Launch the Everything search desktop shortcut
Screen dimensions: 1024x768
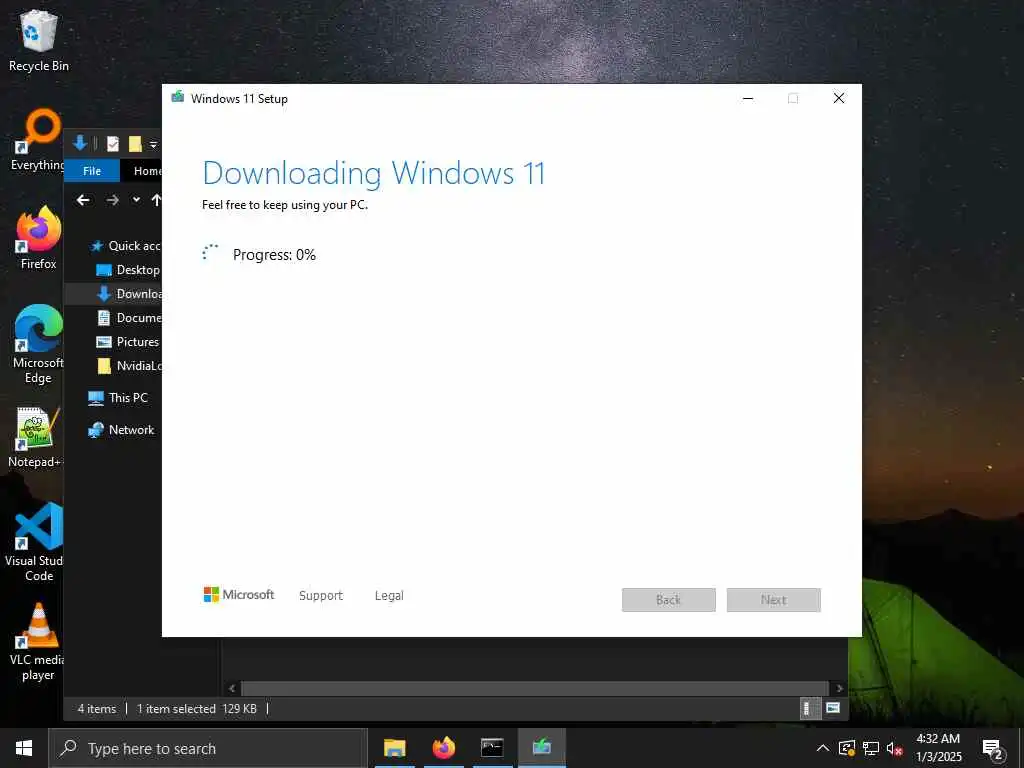(x=38, y=139)
